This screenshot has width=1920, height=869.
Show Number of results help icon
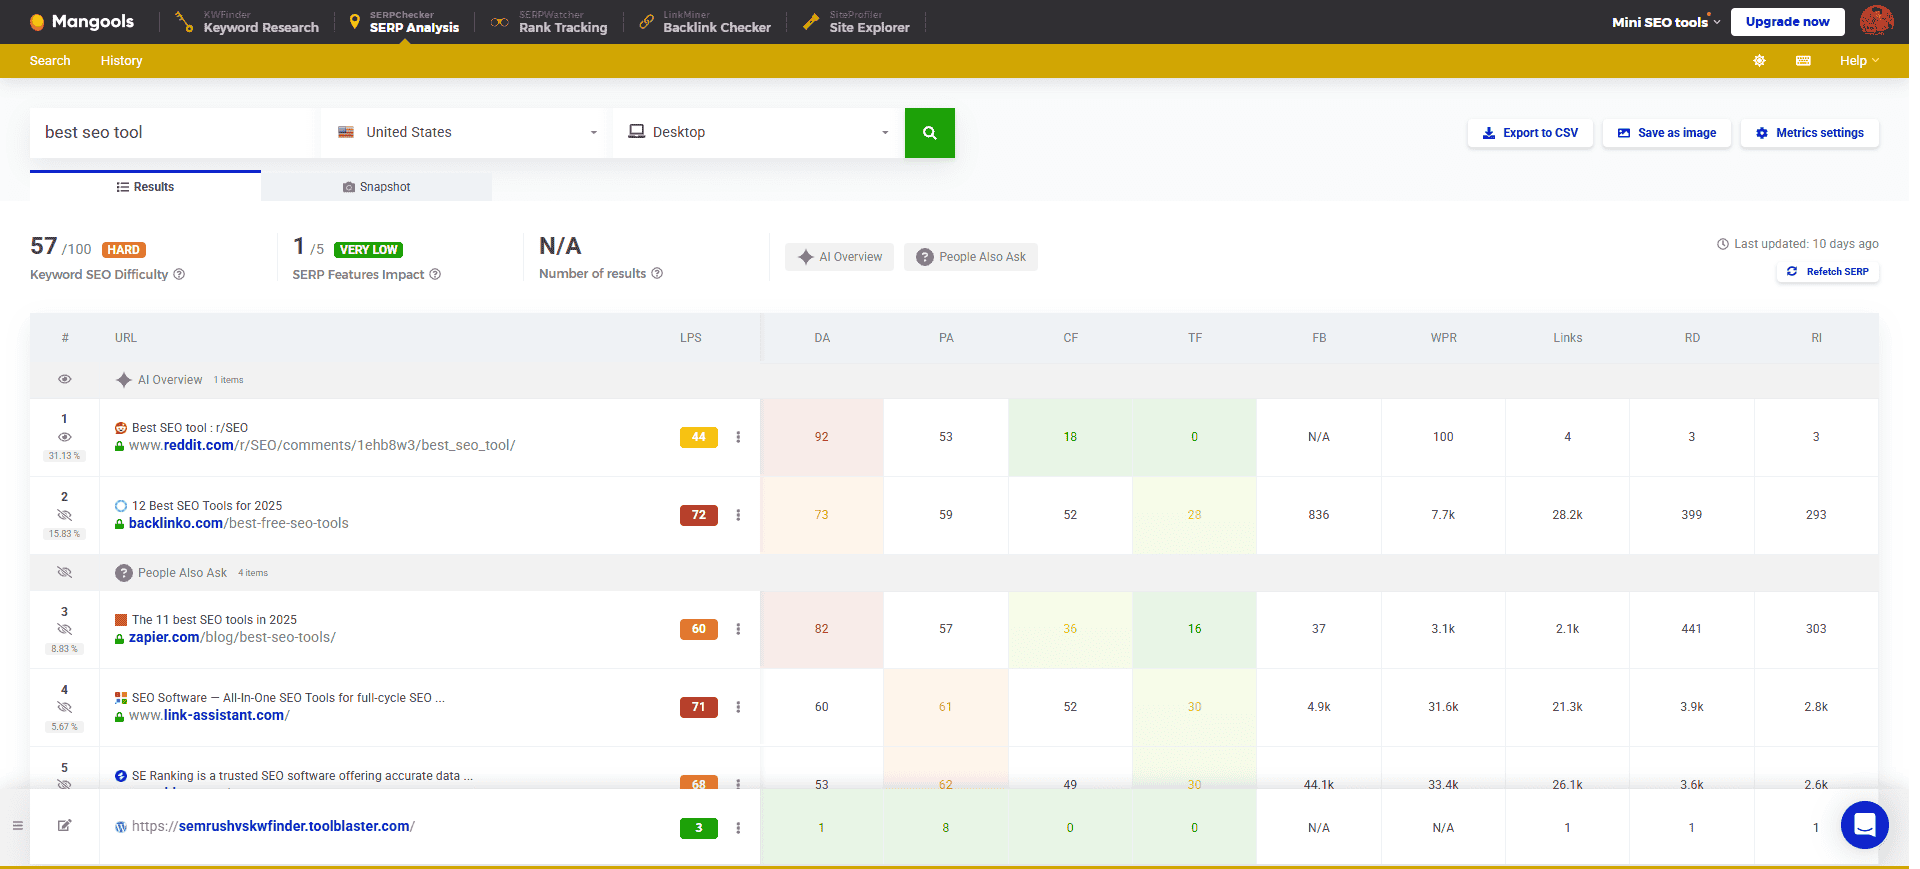(657, 273)
